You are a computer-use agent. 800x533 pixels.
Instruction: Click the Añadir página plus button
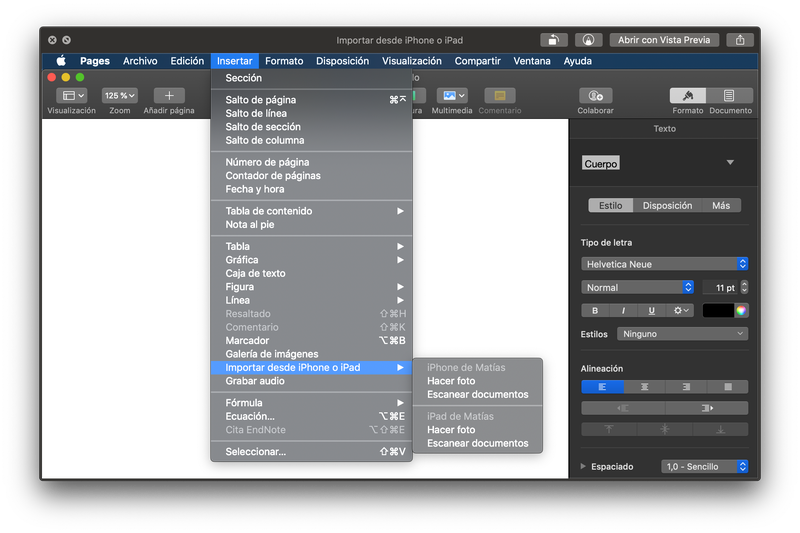(x=169, y=95)
